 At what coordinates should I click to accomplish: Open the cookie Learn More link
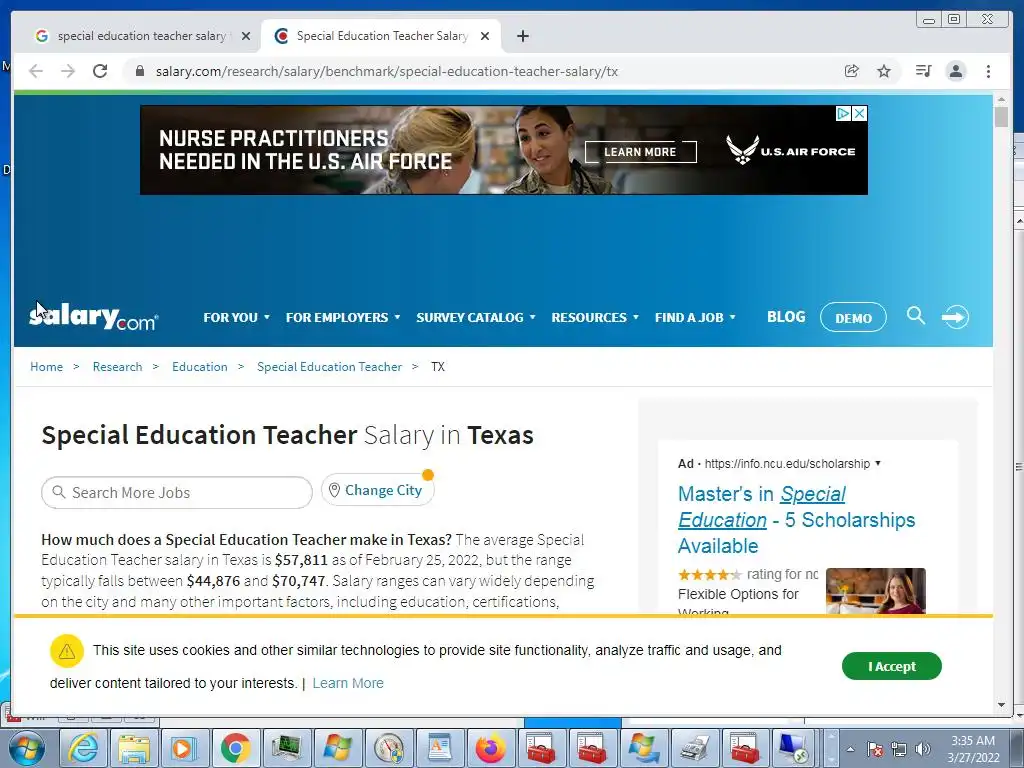tap(348, 683)
